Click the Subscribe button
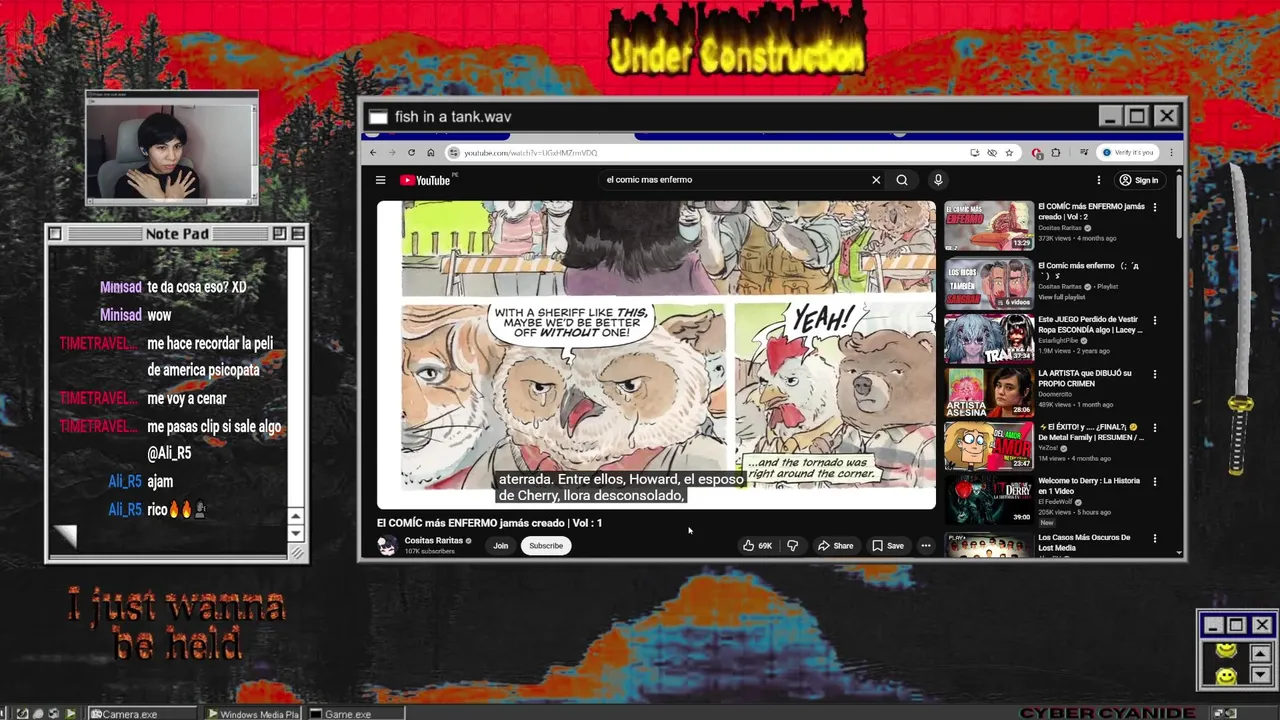 (546, 546)
